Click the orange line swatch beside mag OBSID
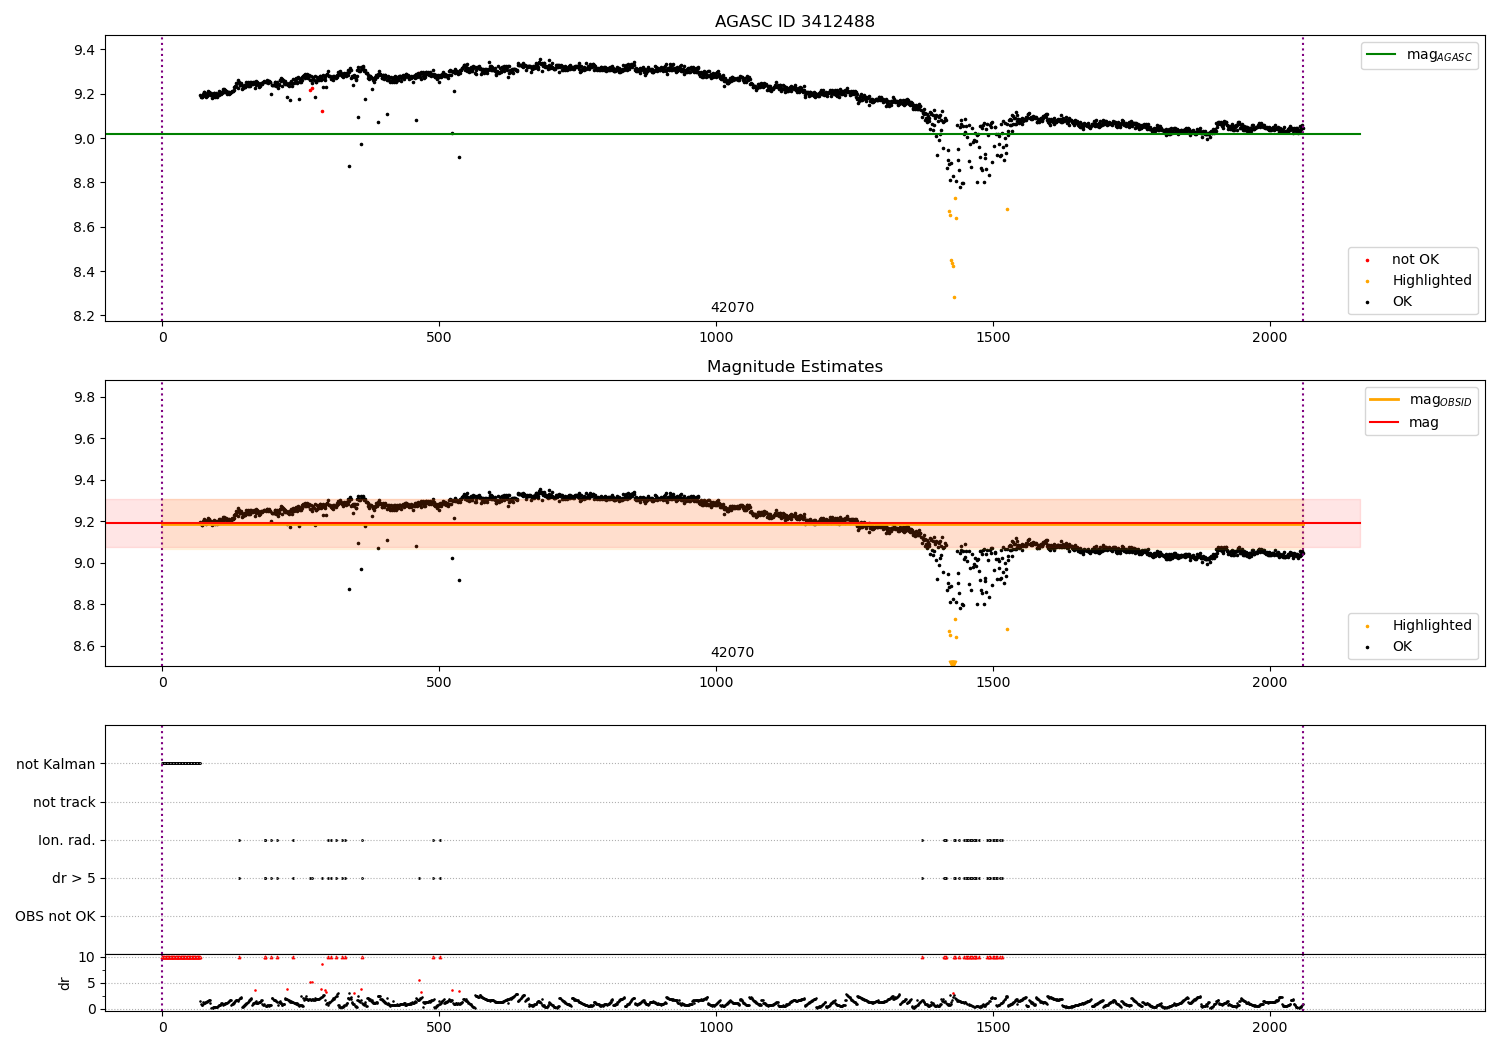 [1384, 400]
